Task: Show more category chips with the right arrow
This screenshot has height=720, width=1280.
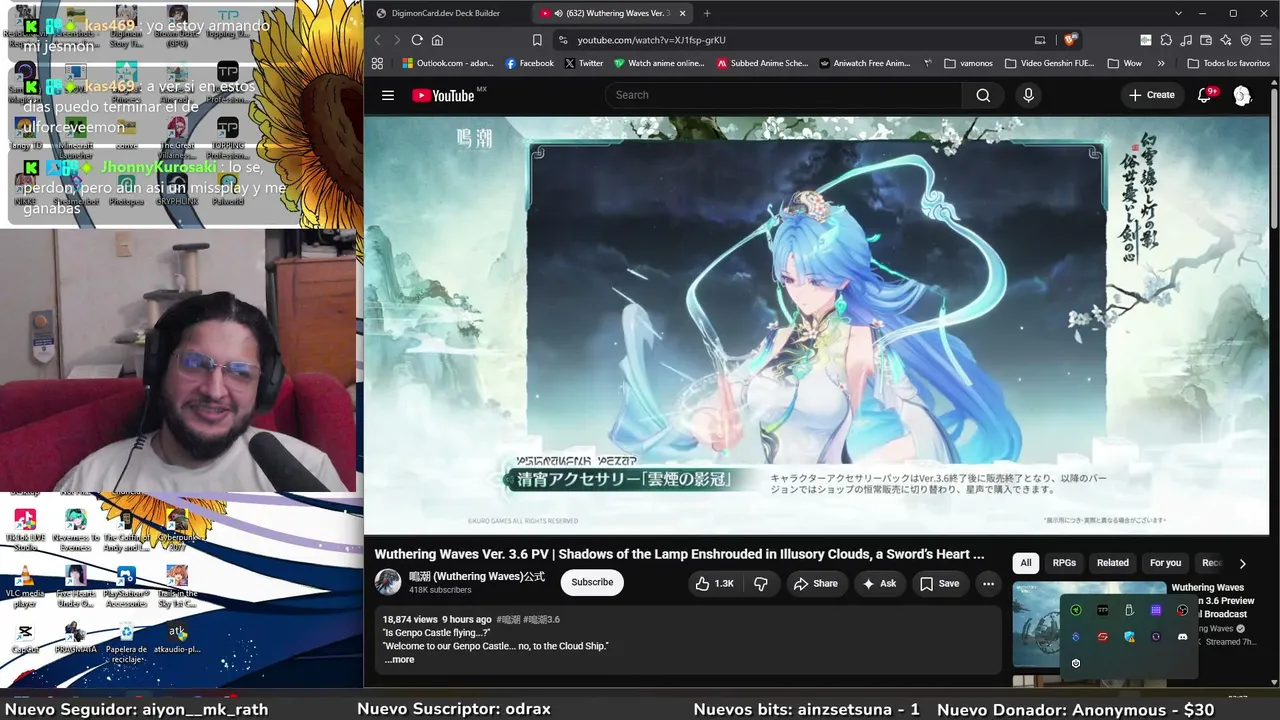Action: [x=1242, y=563]
